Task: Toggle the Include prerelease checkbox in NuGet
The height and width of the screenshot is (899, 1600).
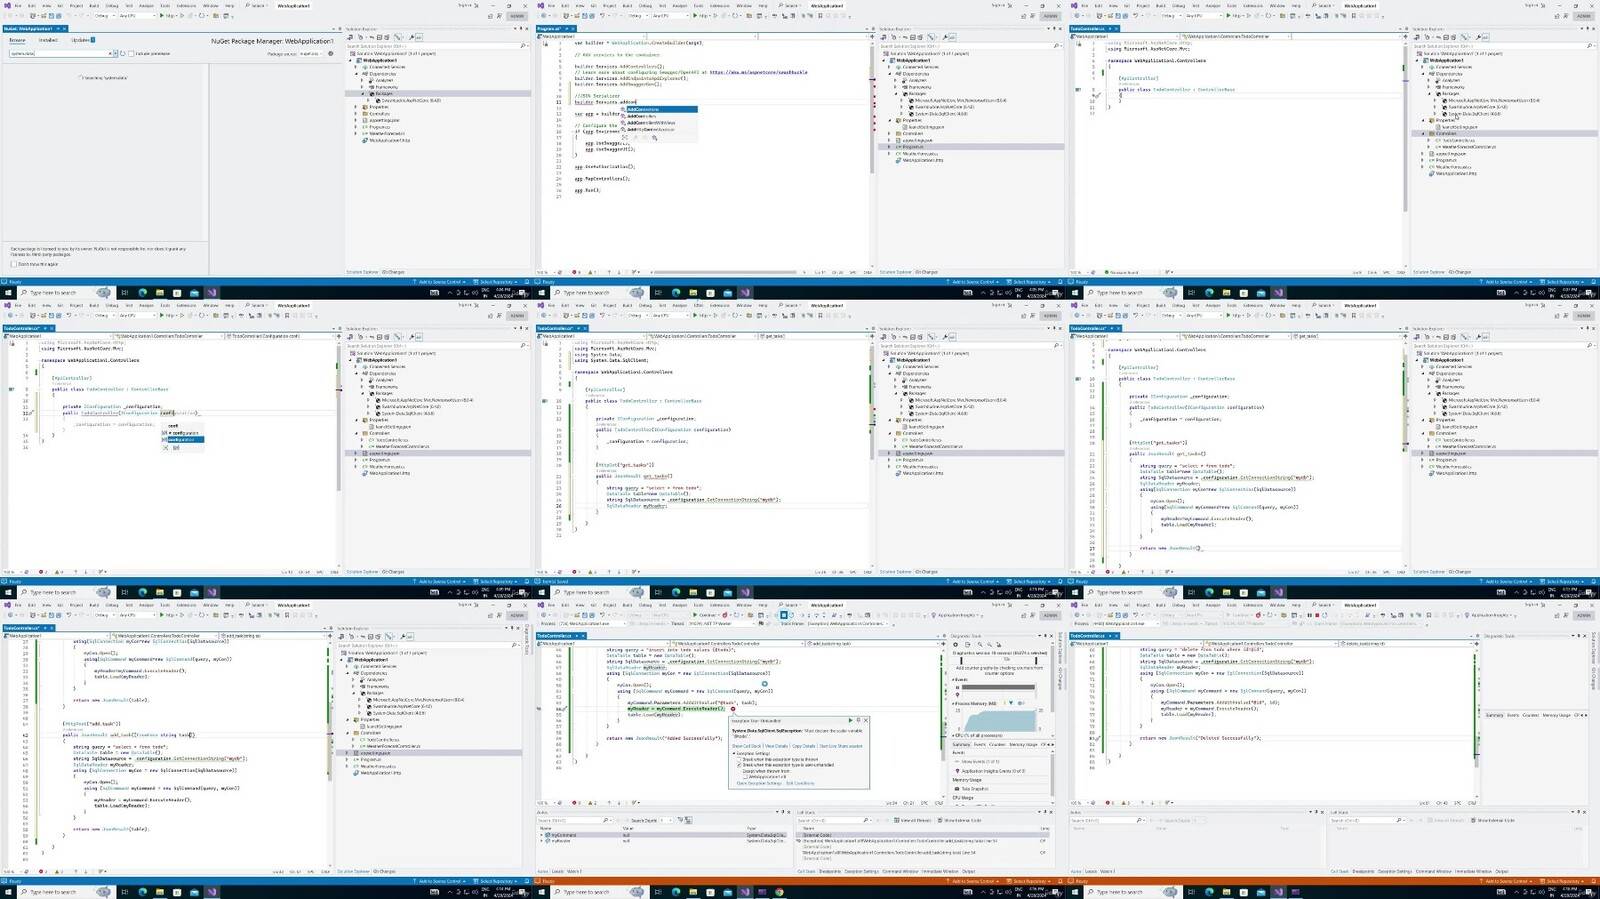Action: [131, 53]
